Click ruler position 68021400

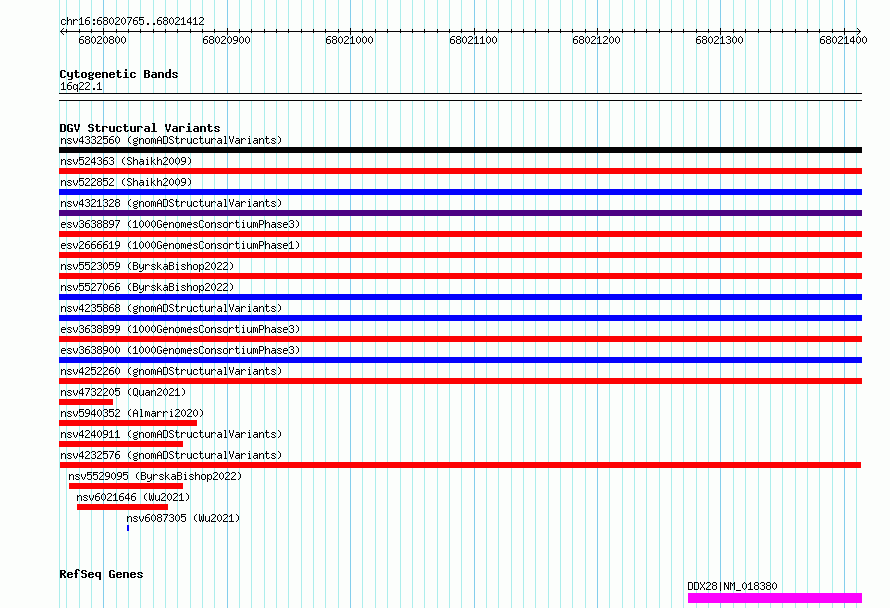click(843, 40)
